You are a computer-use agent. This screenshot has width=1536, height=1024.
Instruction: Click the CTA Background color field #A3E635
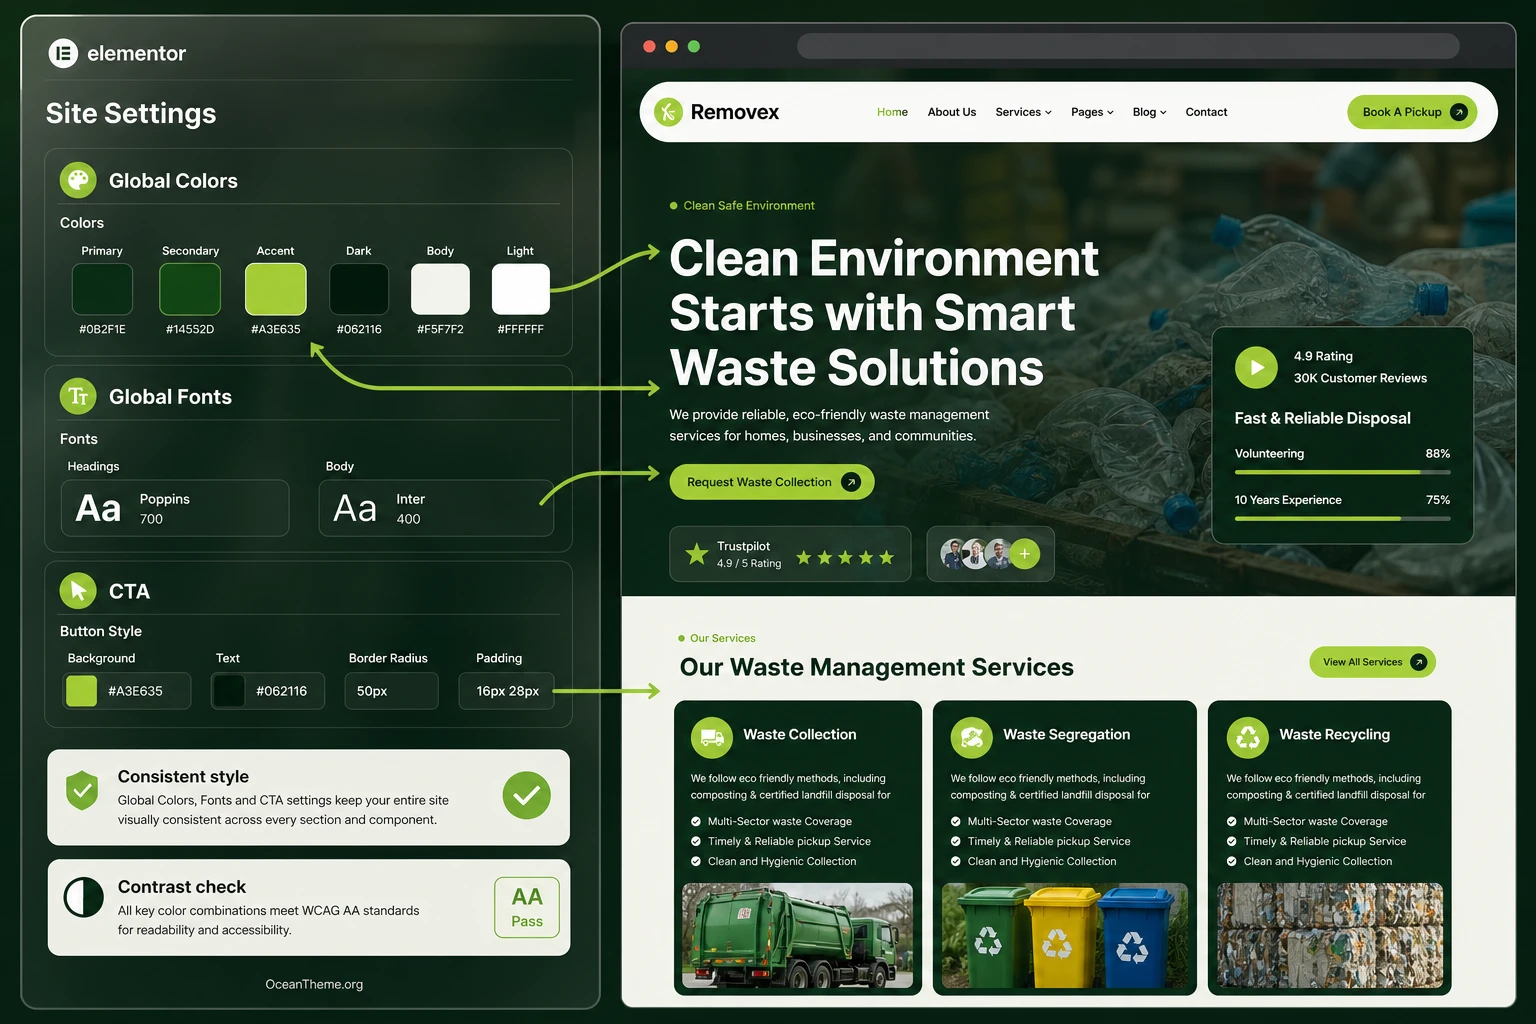point(127,691)
